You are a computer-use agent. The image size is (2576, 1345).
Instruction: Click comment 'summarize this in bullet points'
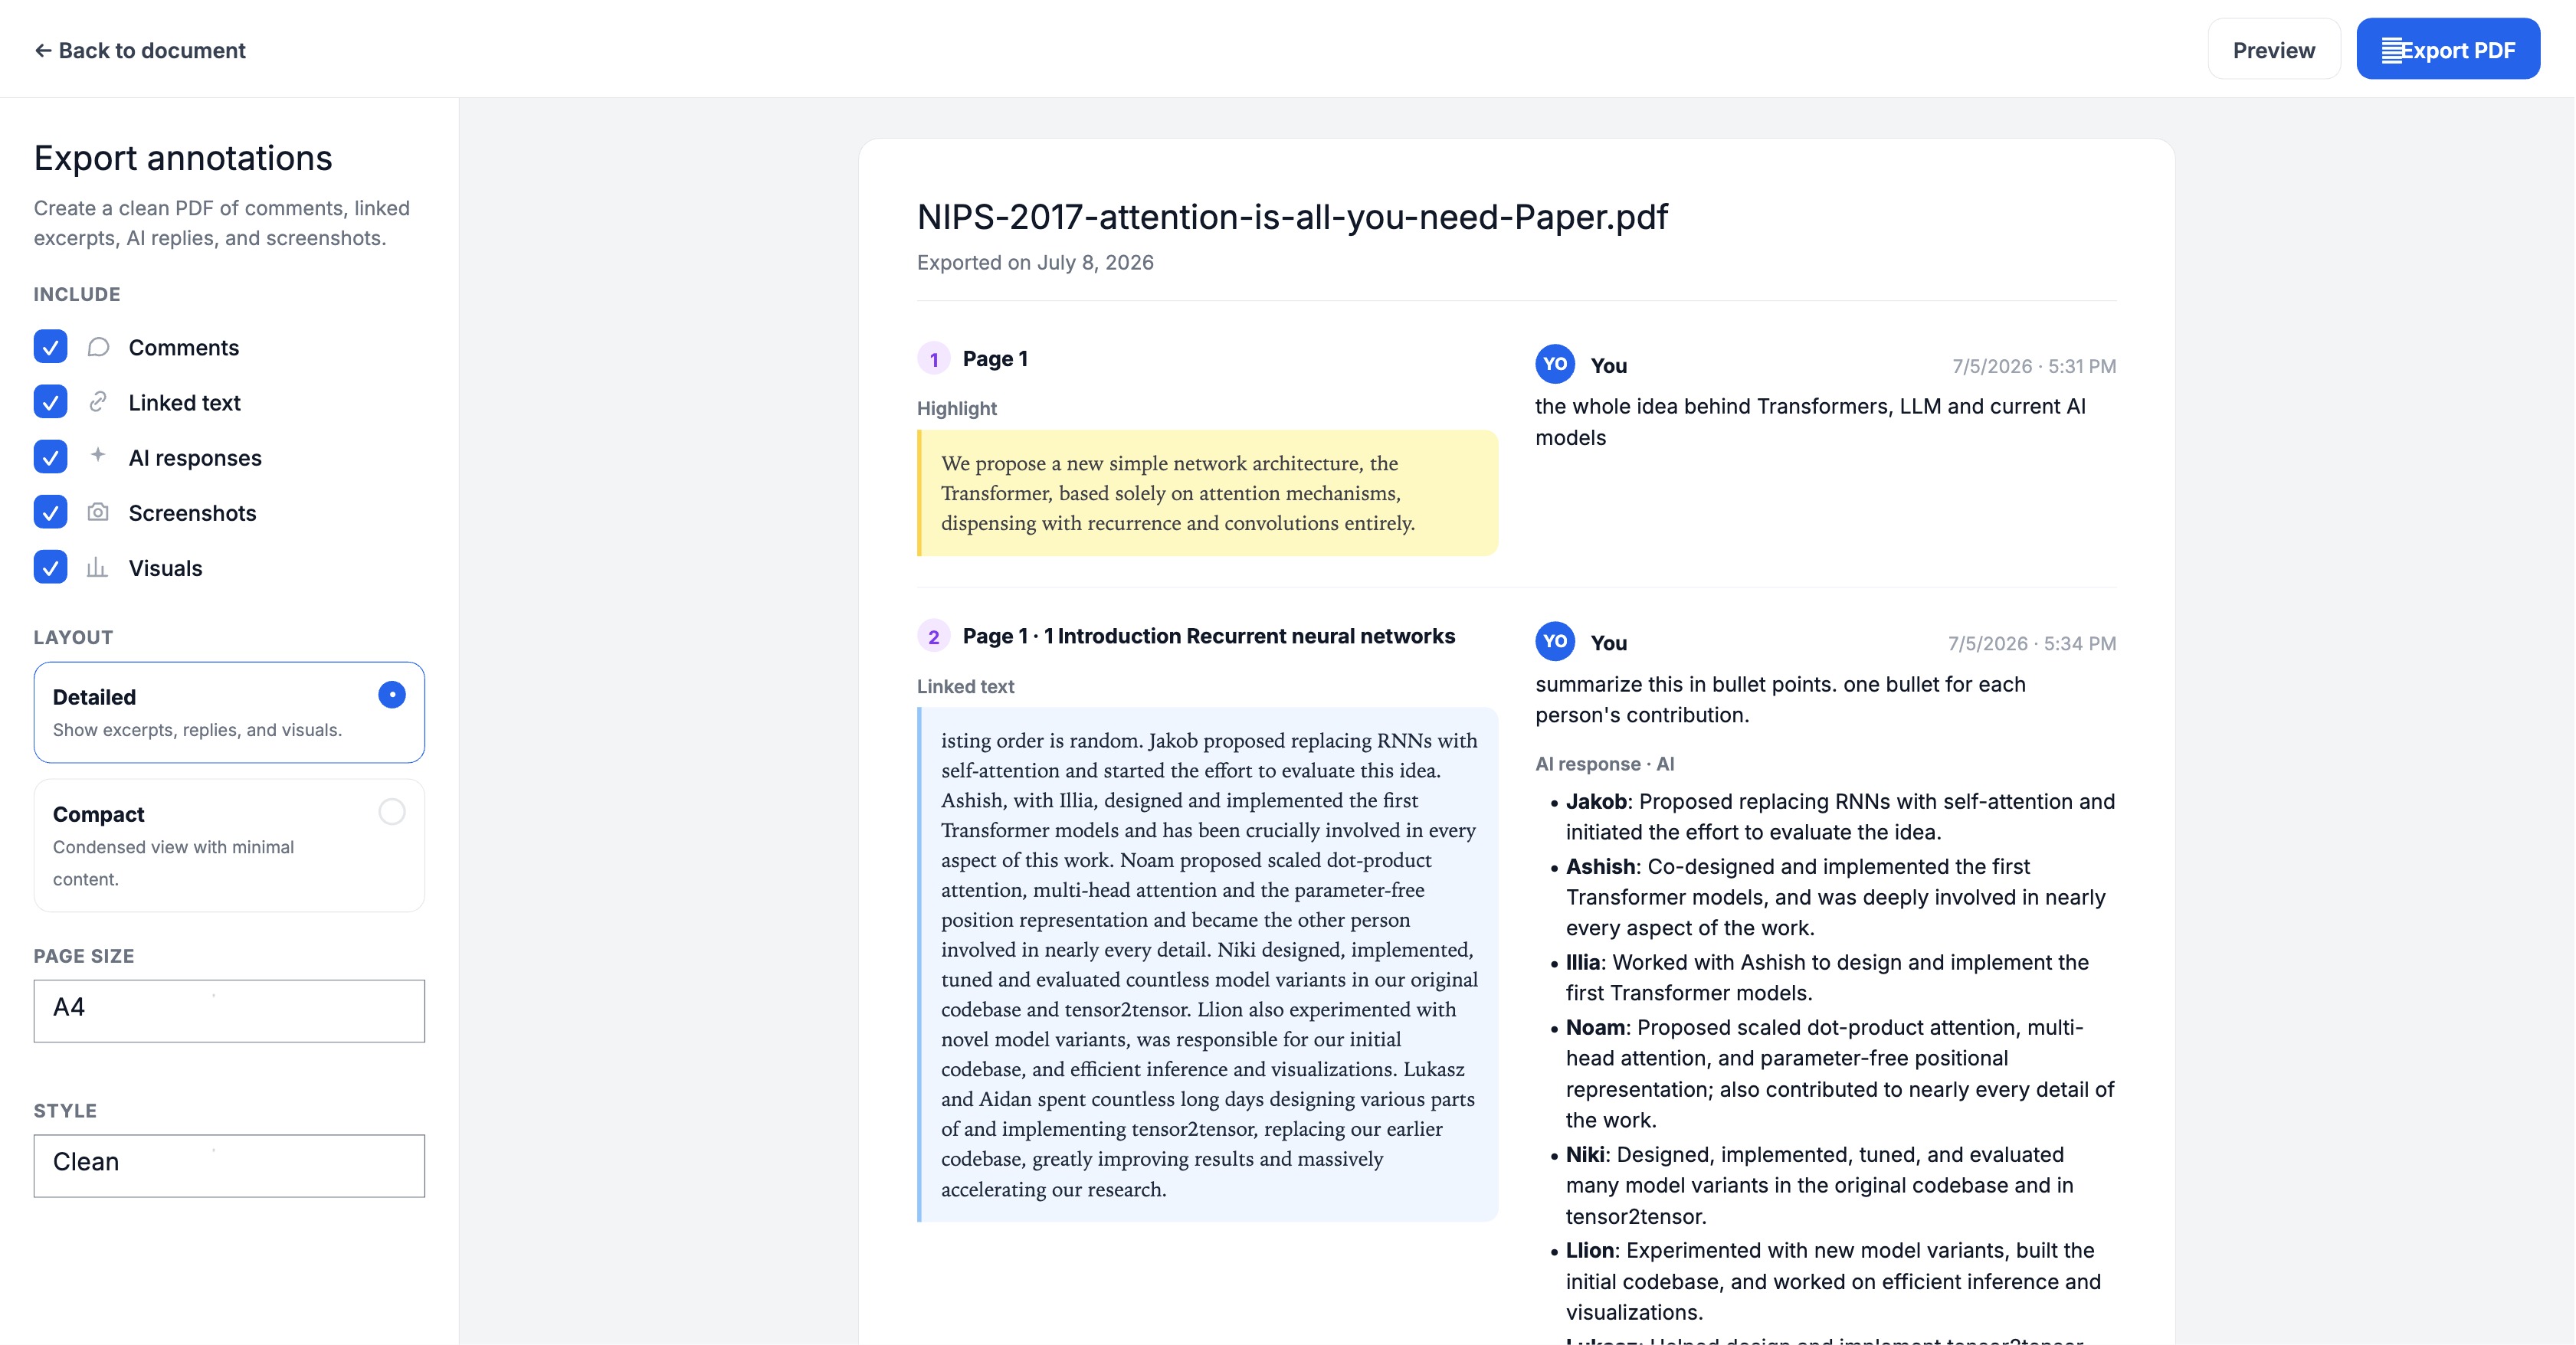click(1780, 699)
